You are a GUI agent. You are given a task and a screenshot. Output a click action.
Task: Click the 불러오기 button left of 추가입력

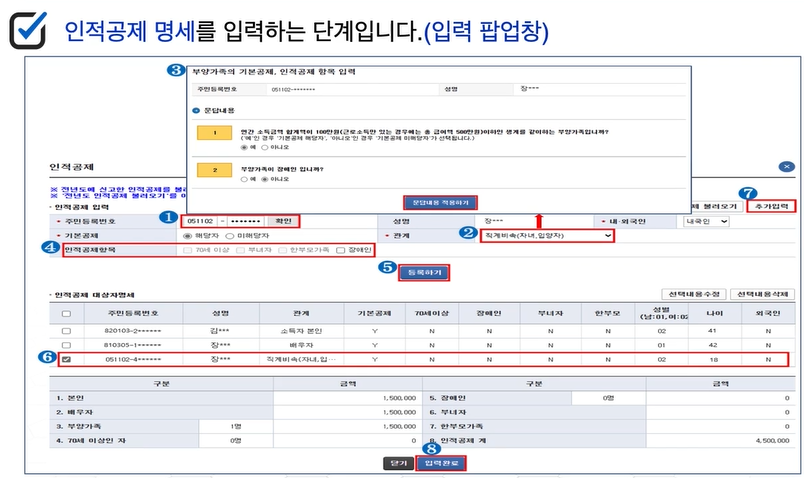click(x=716, y=206)
